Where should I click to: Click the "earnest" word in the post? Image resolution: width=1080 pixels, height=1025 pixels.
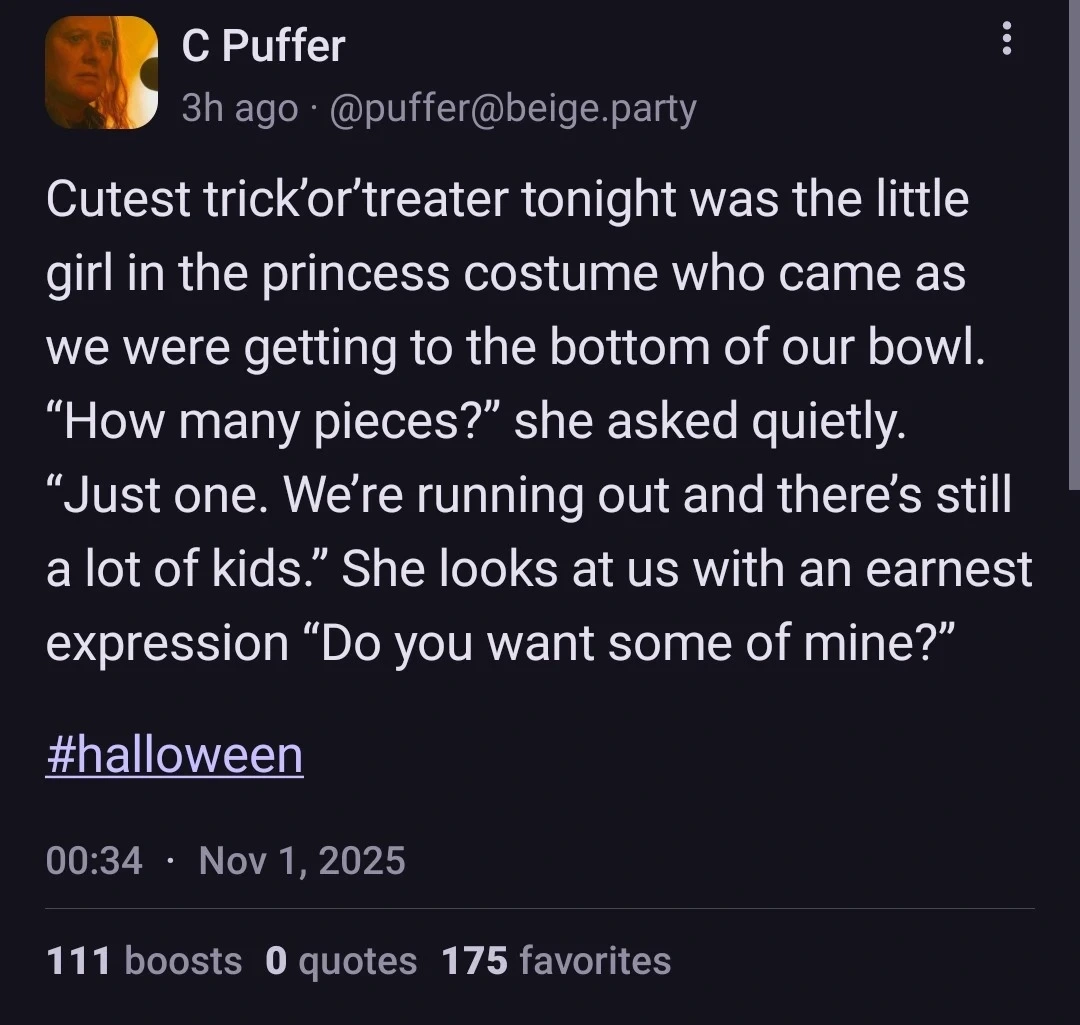[948, 569]
